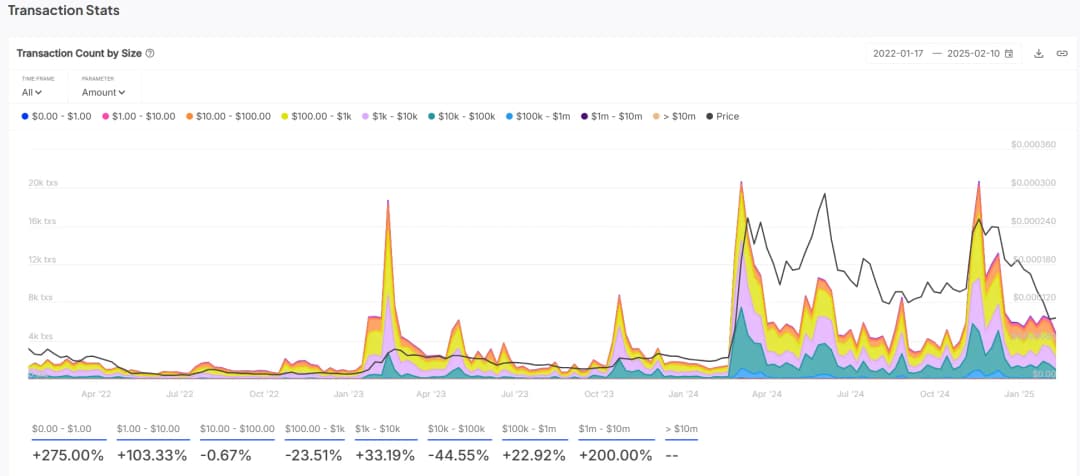
Task: Toggle the > $10m legend series
Action: point(675,117)
